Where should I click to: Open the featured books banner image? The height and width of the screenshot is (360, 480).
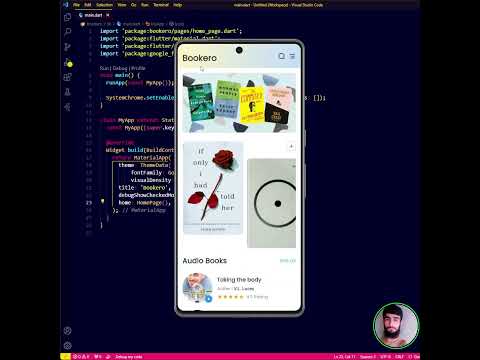(x=239, y=103)
